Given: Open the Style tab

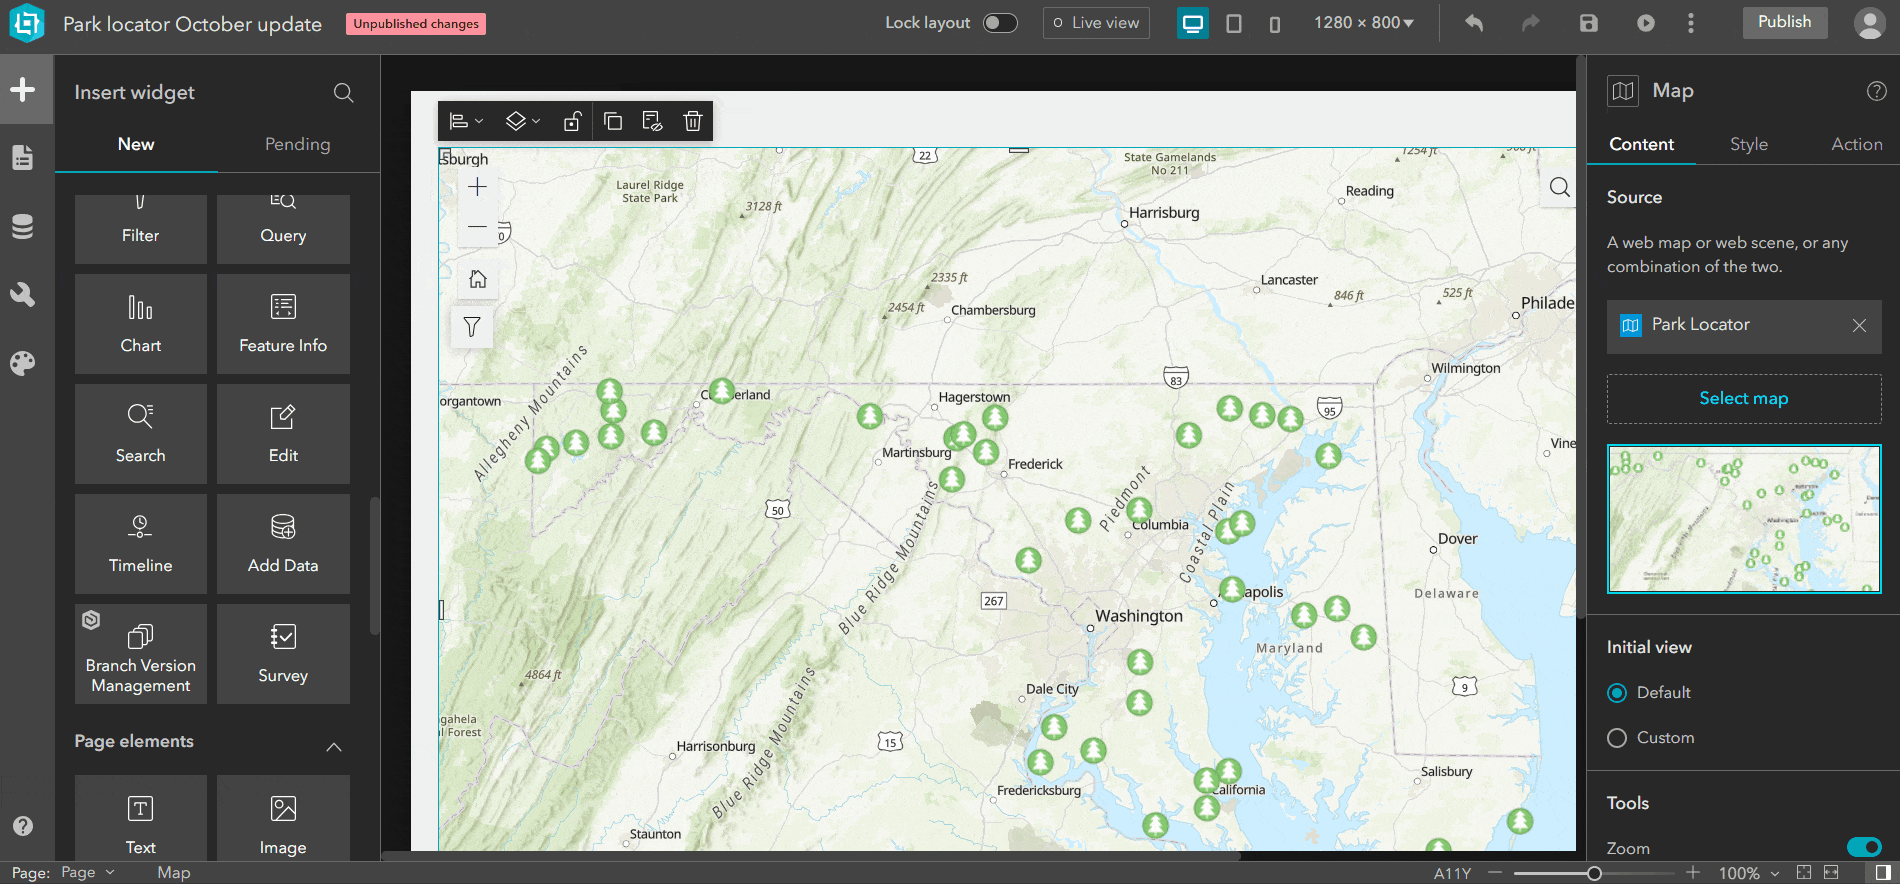Looking at the screenshot, I should click(x=1748, y=144).
